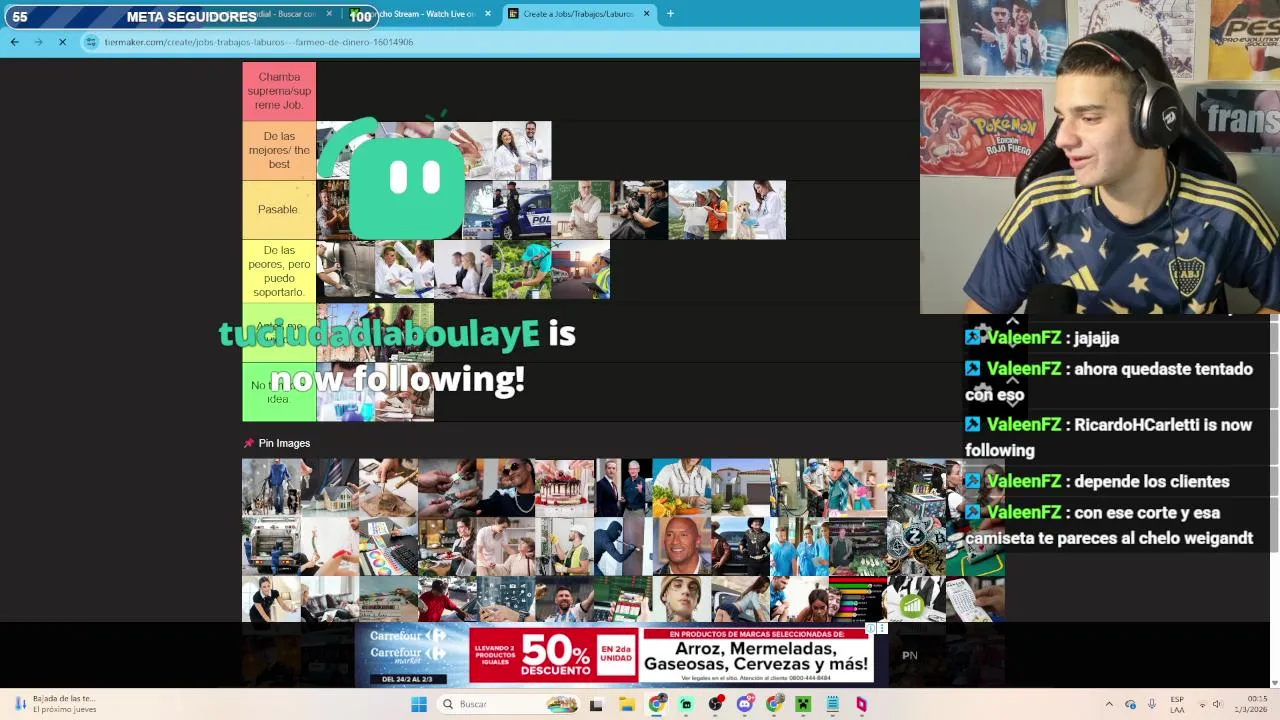1280x720 pixels.
Task: Pick the dog walker image from pool
Action: point(271,488)
